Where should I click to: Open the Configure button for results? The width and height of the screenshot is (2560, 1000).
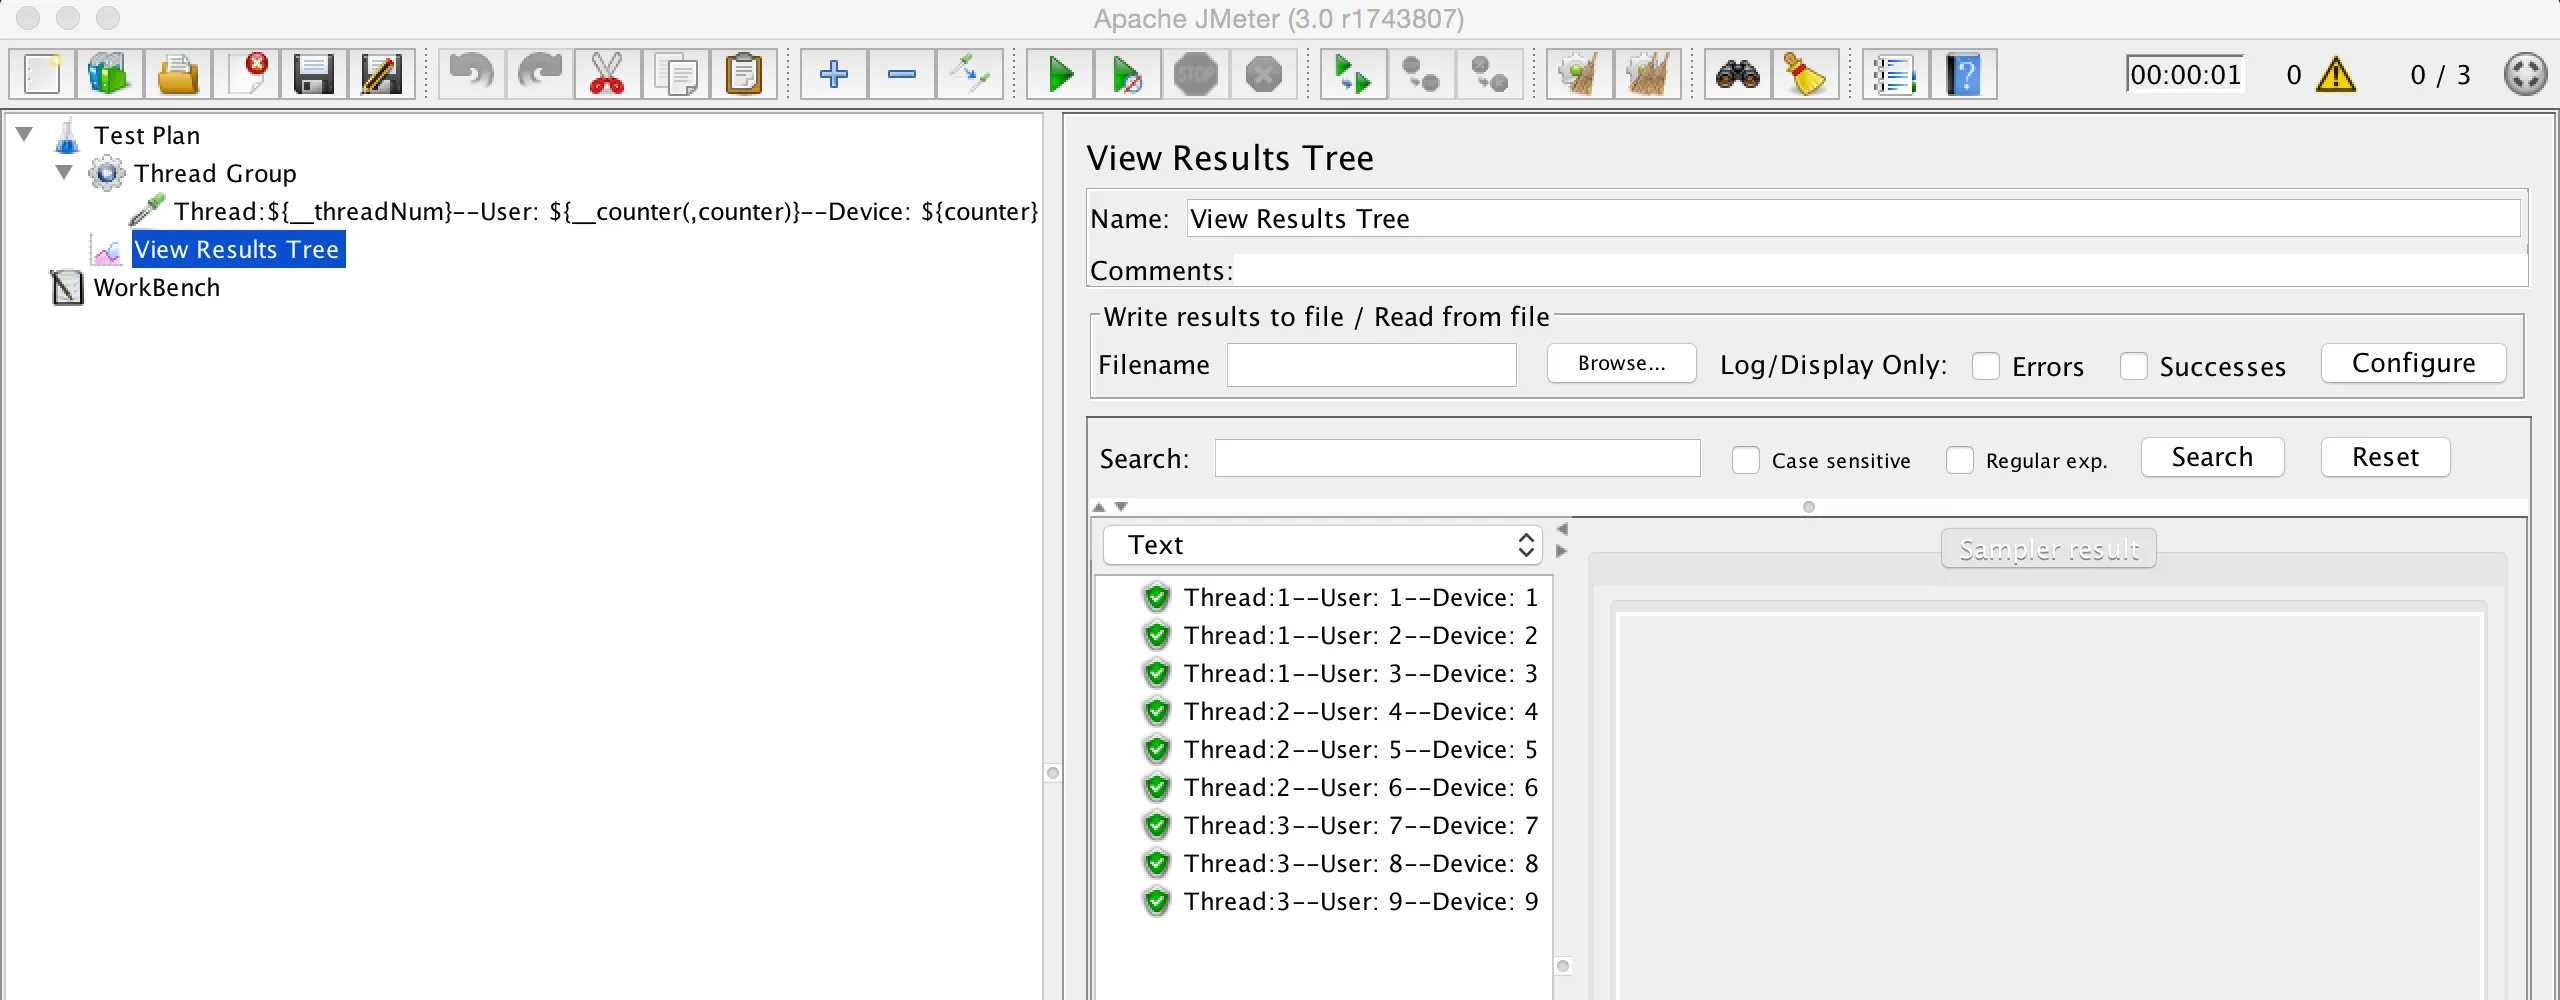tap(2413, 363)
